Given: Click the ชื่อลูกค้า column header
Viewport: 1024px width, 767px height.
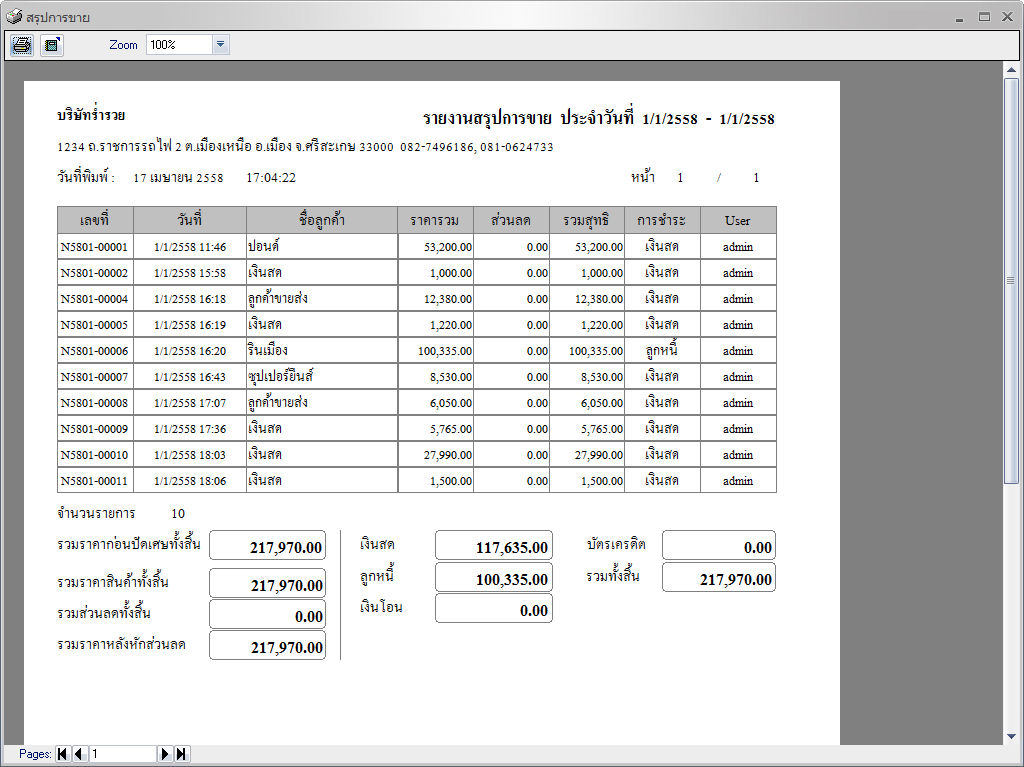Looking at the screenshot, I should tap(322, 220).
